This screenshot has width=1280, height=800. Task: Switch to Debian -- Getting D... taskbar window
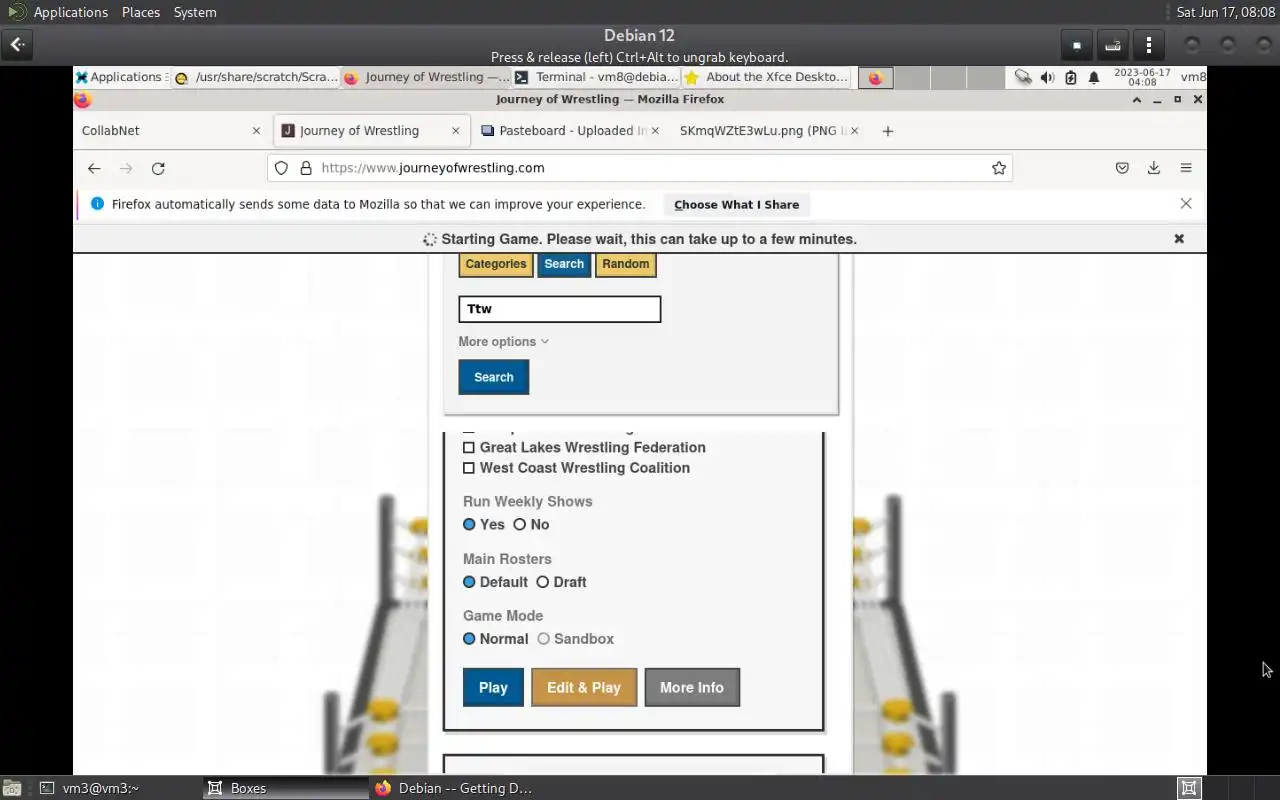tap(453, 788)
